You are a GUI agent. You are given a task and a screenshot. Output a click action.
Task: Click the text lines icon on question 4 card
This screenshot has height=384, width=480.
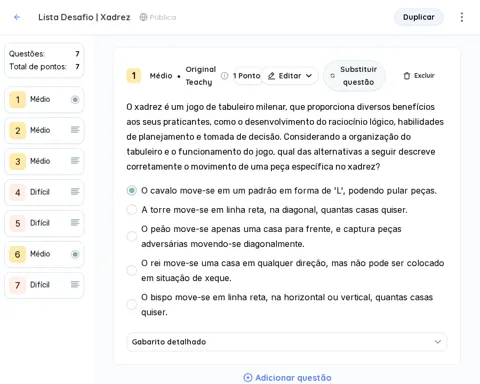coord(75,191)
